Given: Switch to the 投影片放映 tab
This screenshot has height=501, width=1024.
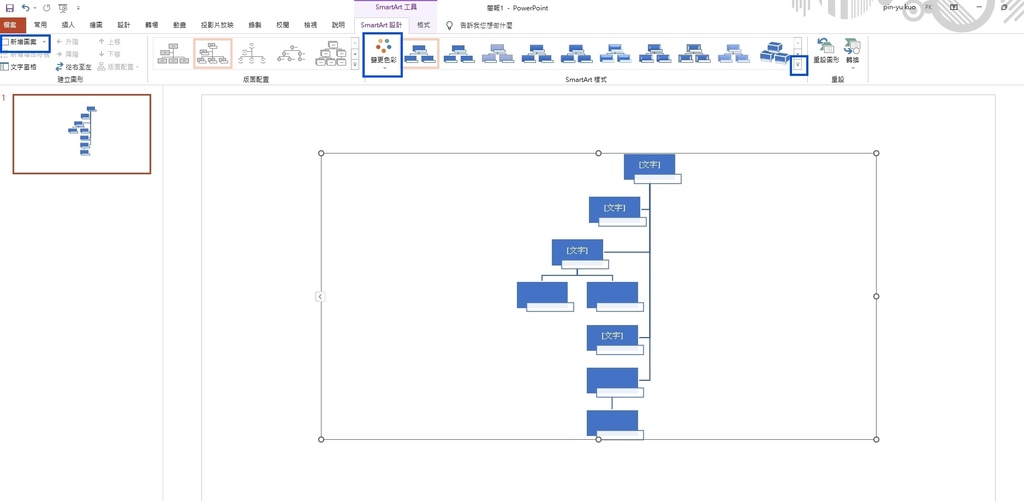Looking at the screenshot, I should coord(217,25).
